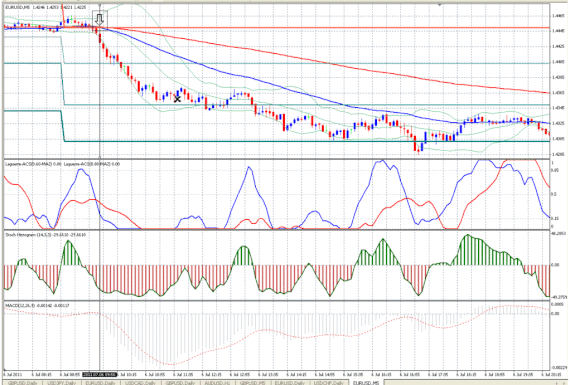Switch to the USDCHF,Daily chart tab
Viewport: 570px width, 385px height.
coord(329,383)
